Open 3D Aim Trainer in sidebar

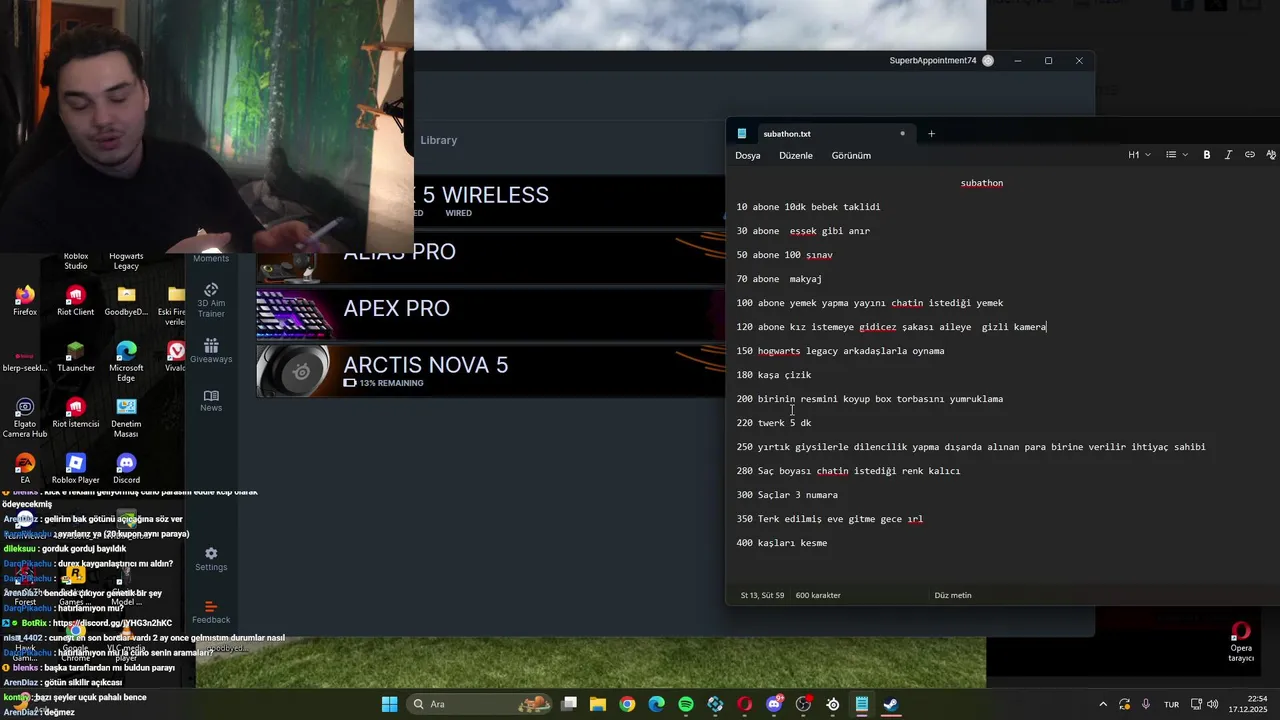[211, 300]
